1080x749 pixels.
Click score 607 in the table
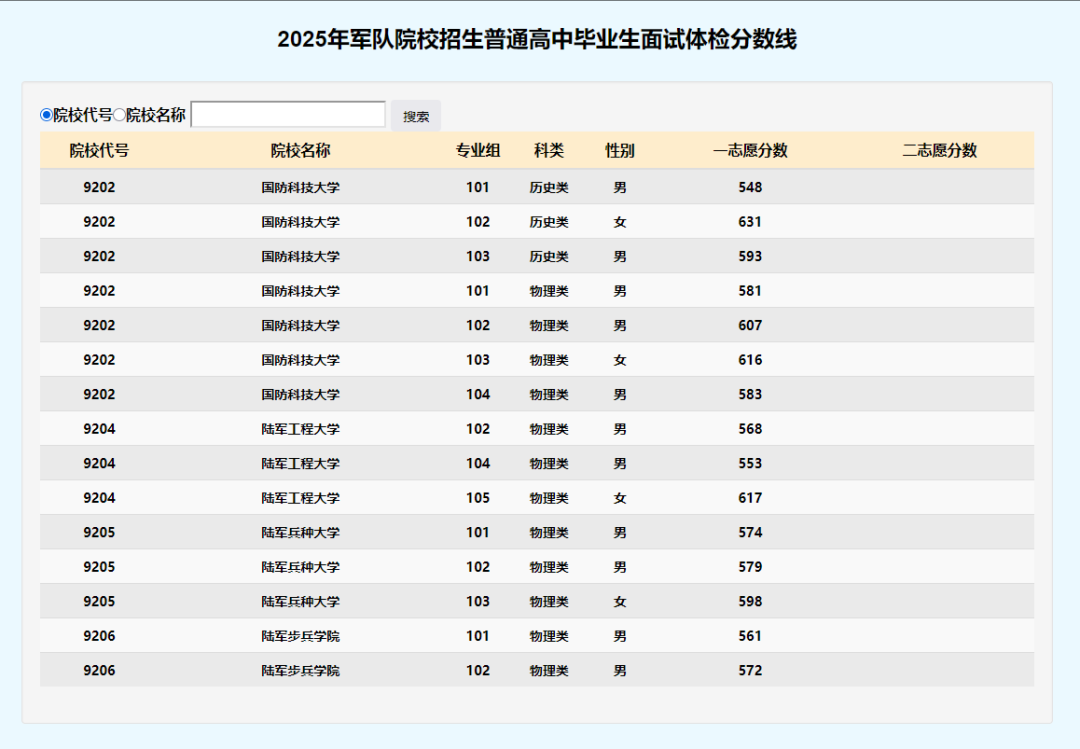pyautogui.click(x=750, y=325)
